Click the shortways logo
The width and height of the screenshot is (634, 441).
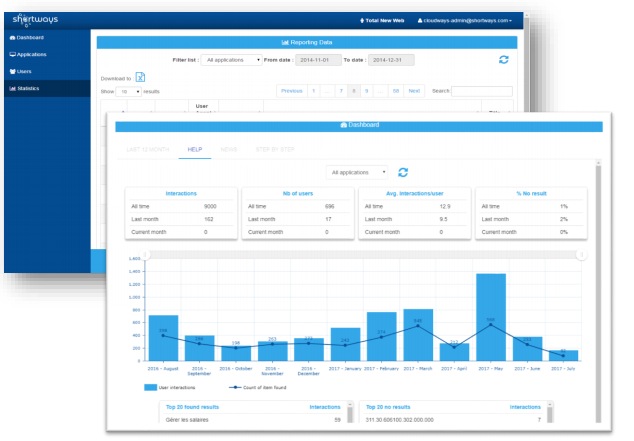[x=35, y=20]
